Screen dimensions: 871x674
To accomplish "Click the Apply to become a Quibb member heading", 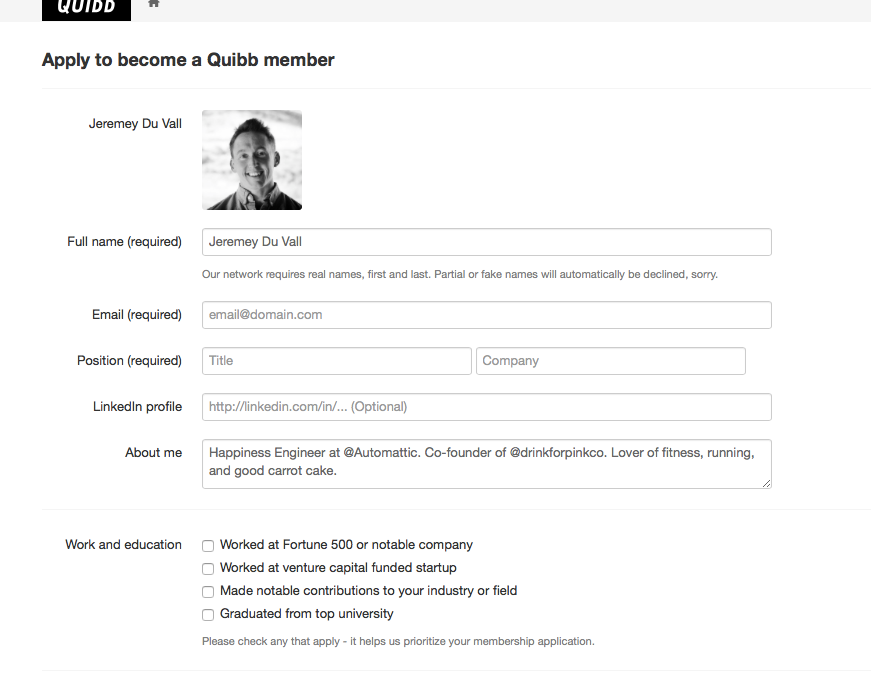I will tap(188, 60).
